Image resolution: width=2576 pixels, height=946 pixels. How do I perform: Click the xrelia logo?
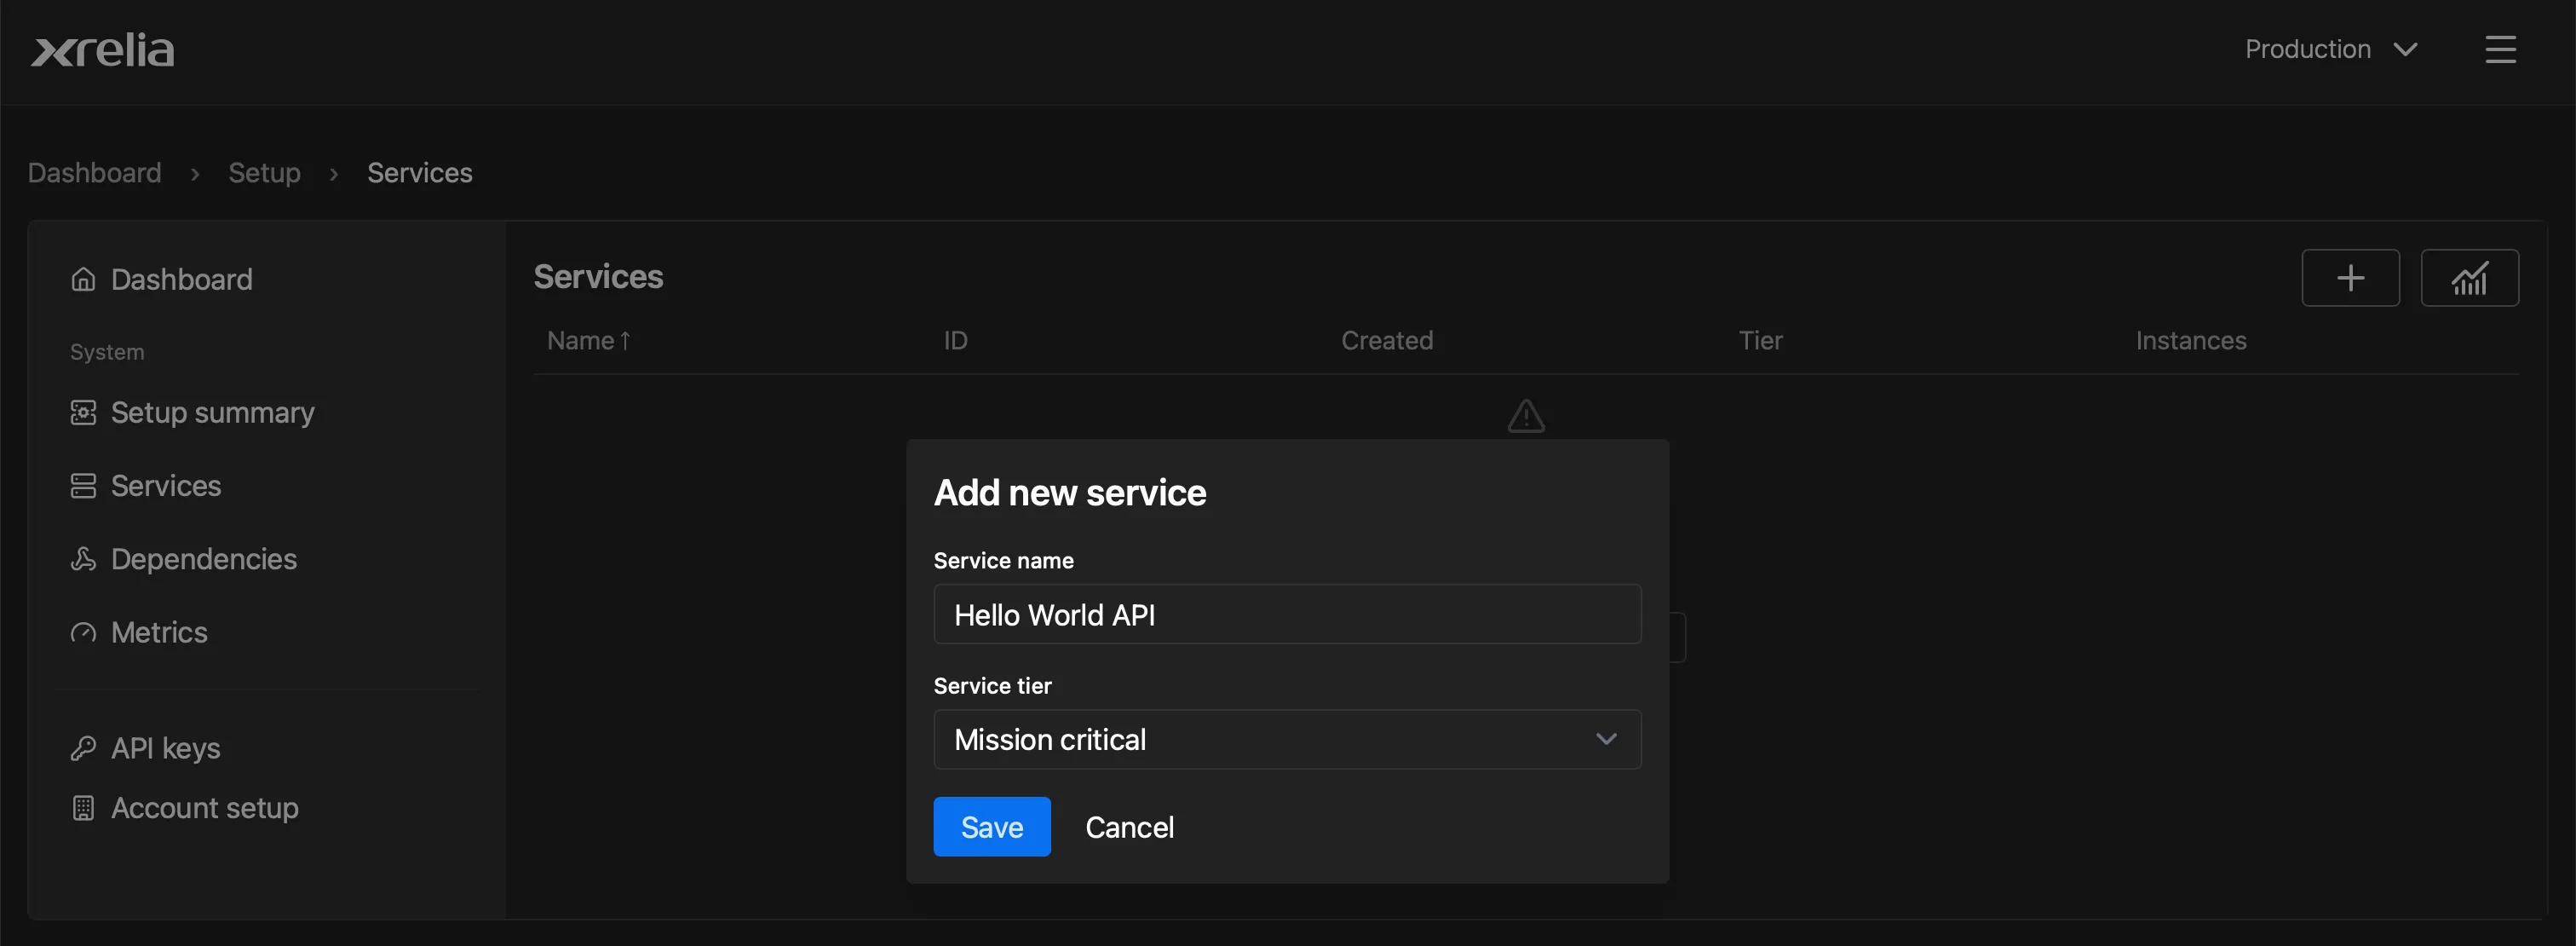(x=102, y=50)
